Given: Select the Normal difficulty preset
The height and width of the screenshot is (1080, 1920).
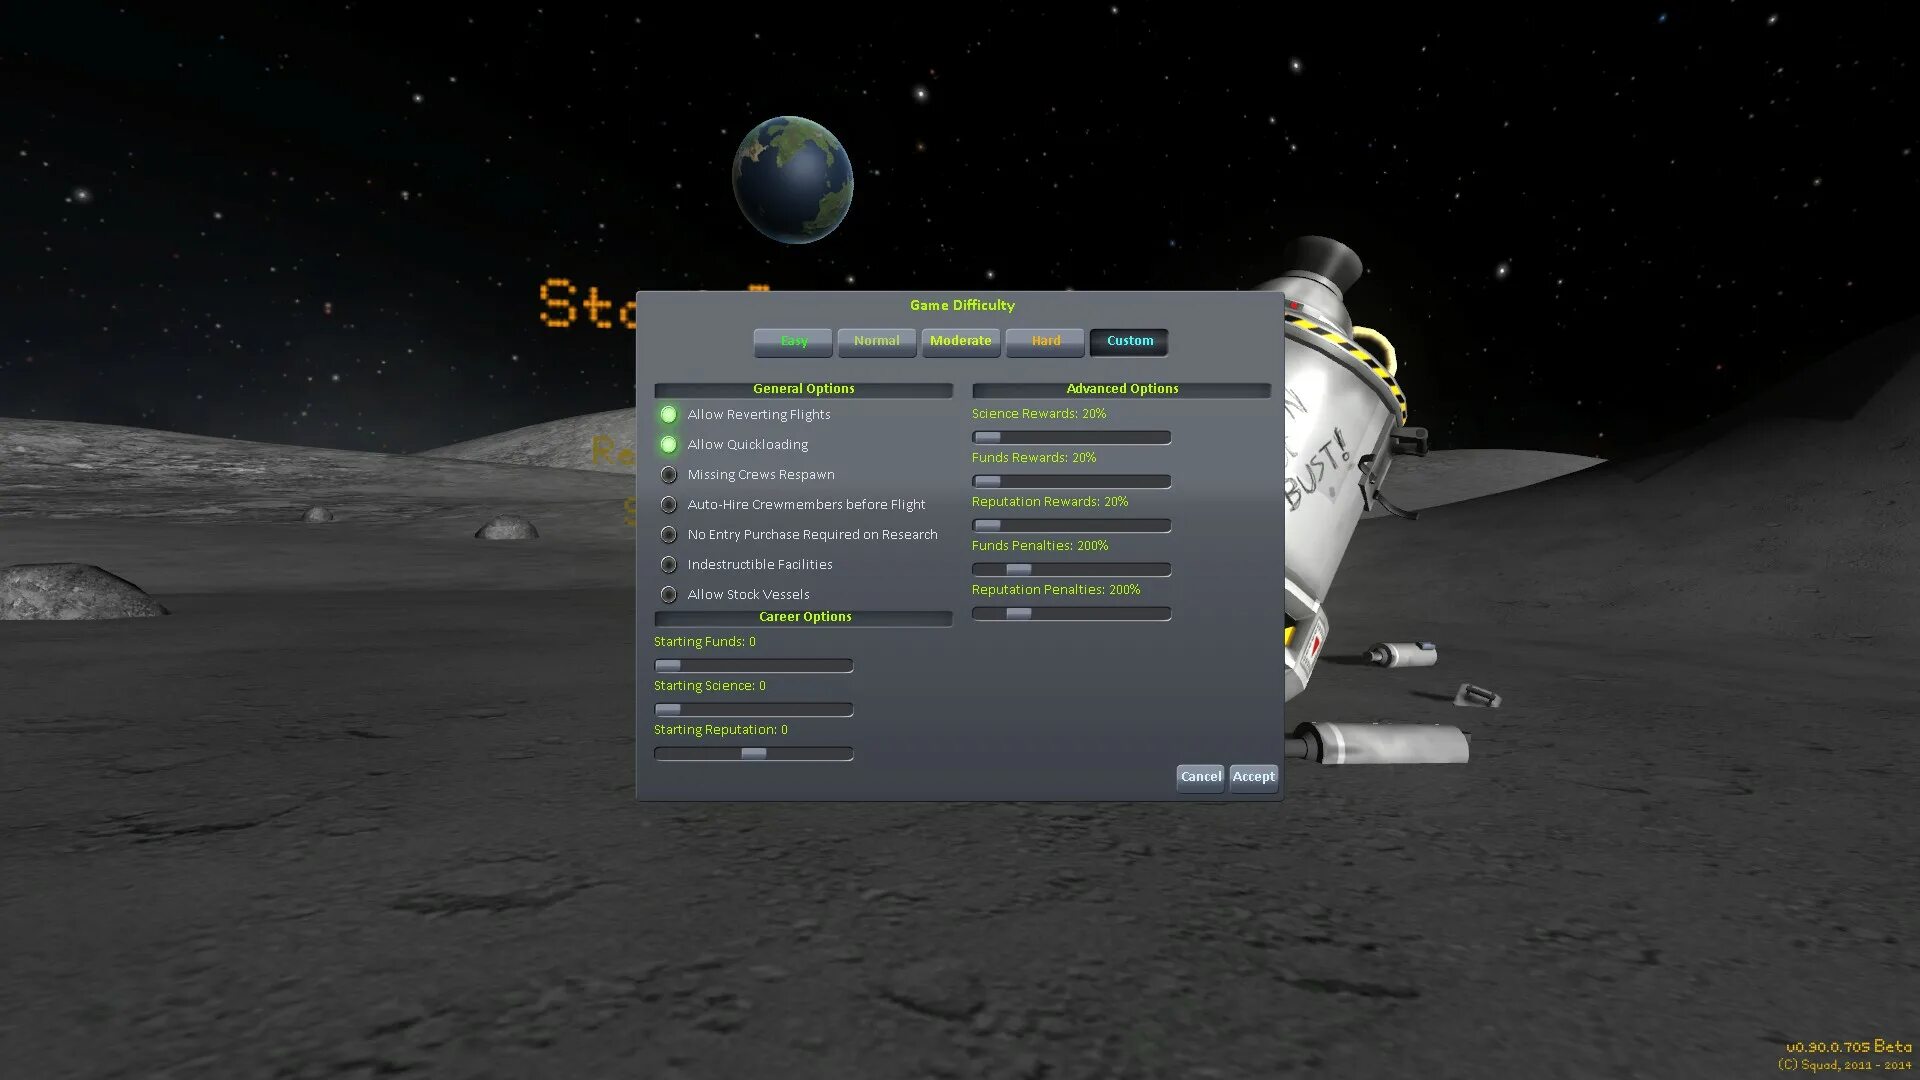Looking at the screenshot, I should pos(876,342).
